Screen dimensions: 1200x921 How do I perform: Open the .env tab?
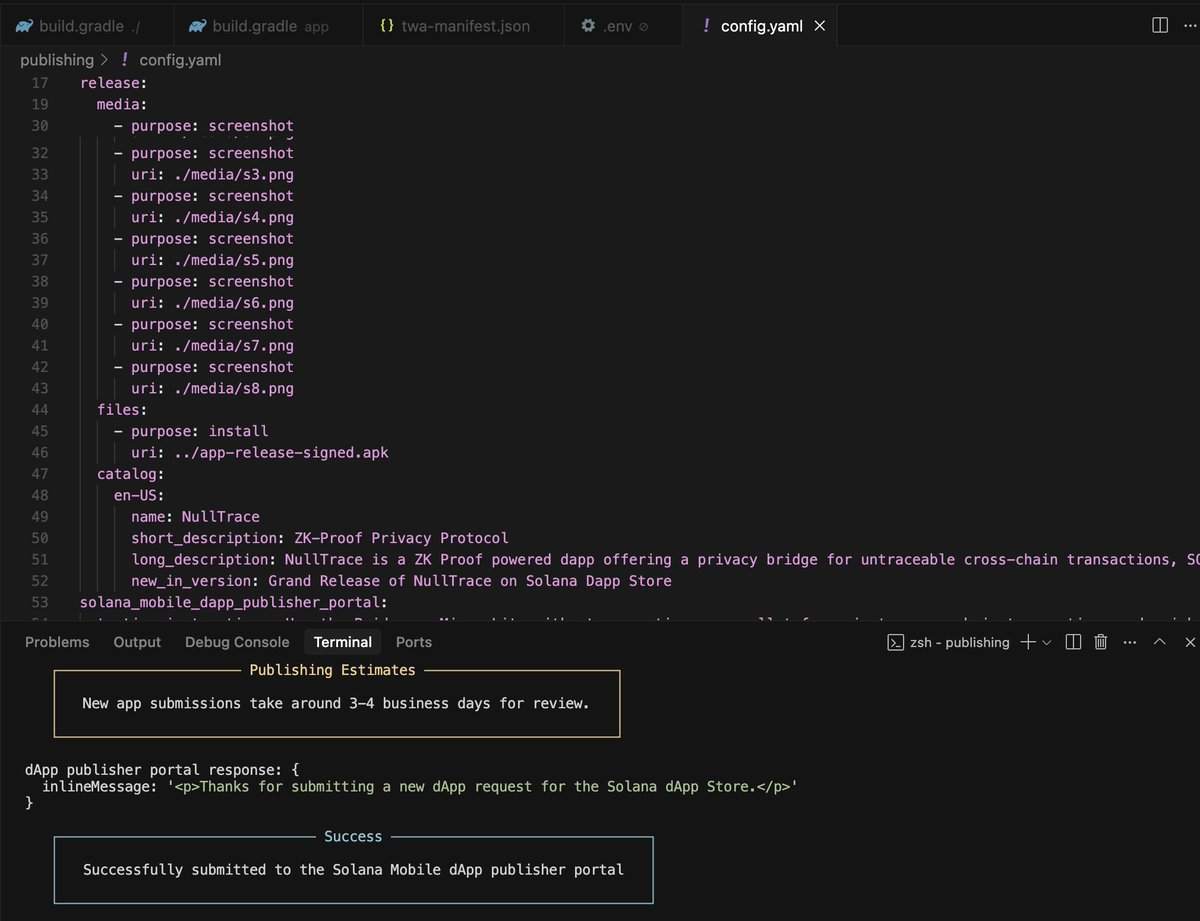[x=624, y=26]
